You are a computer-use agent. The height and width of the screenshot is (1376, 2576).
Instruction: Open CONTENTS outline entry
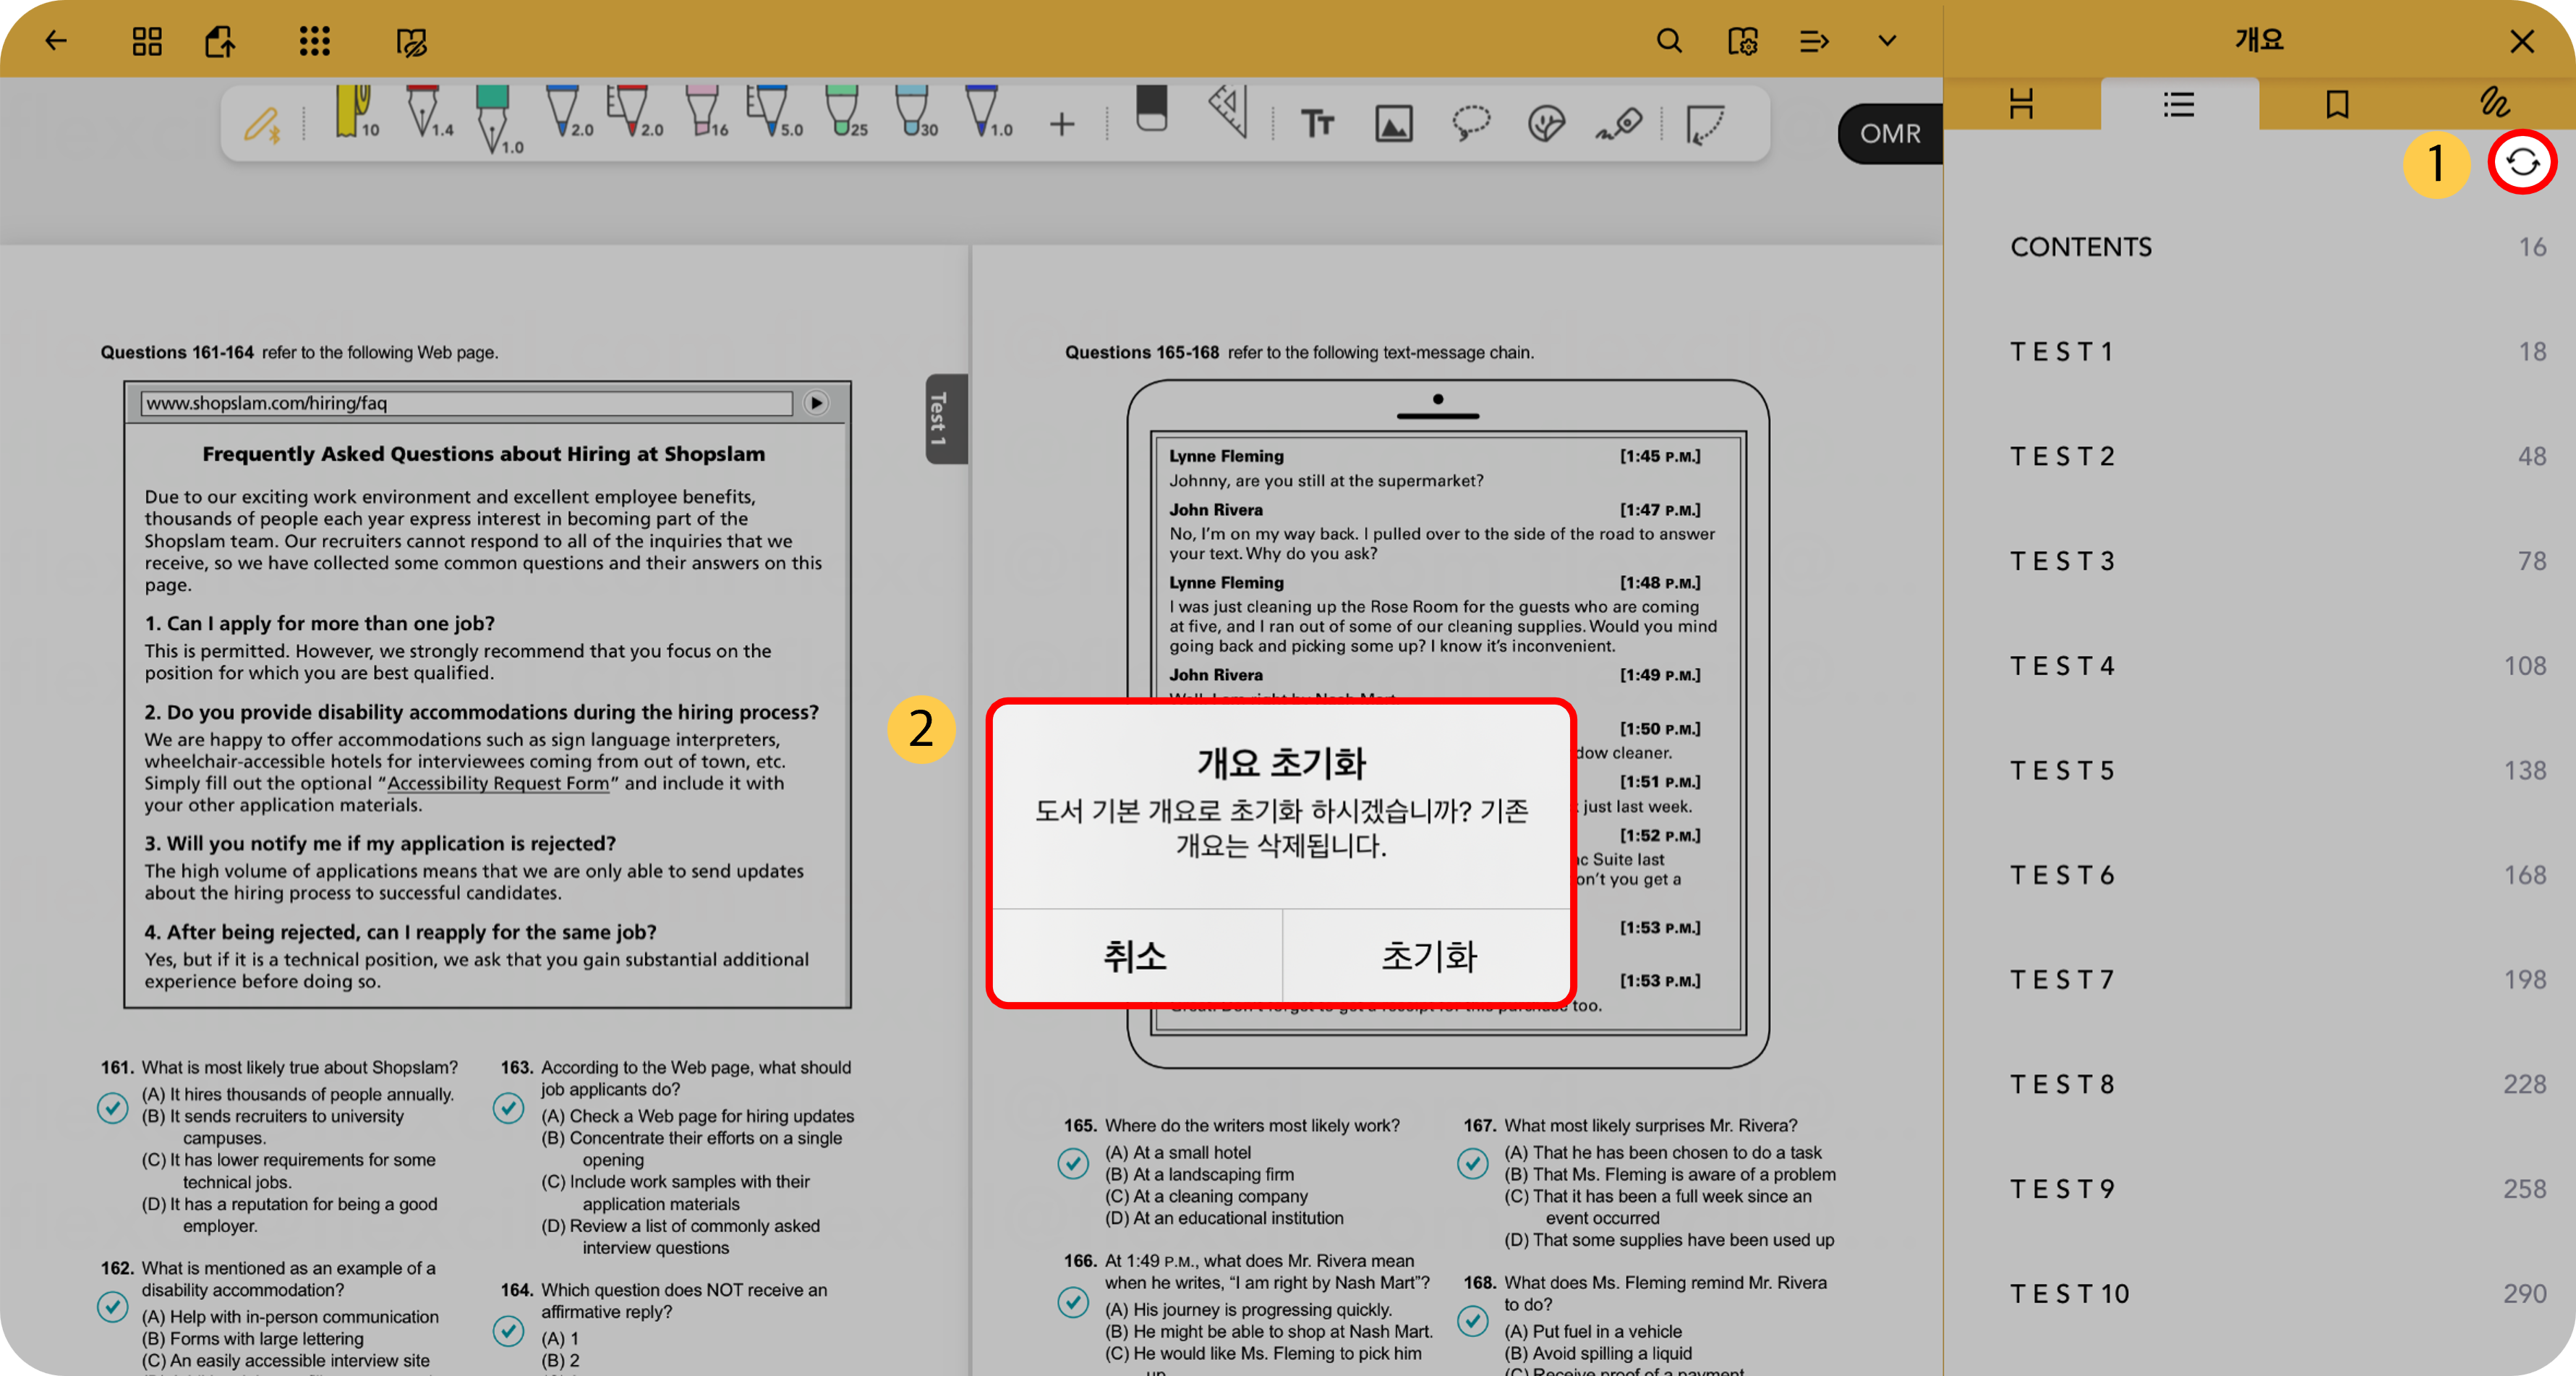(2260, 247)
